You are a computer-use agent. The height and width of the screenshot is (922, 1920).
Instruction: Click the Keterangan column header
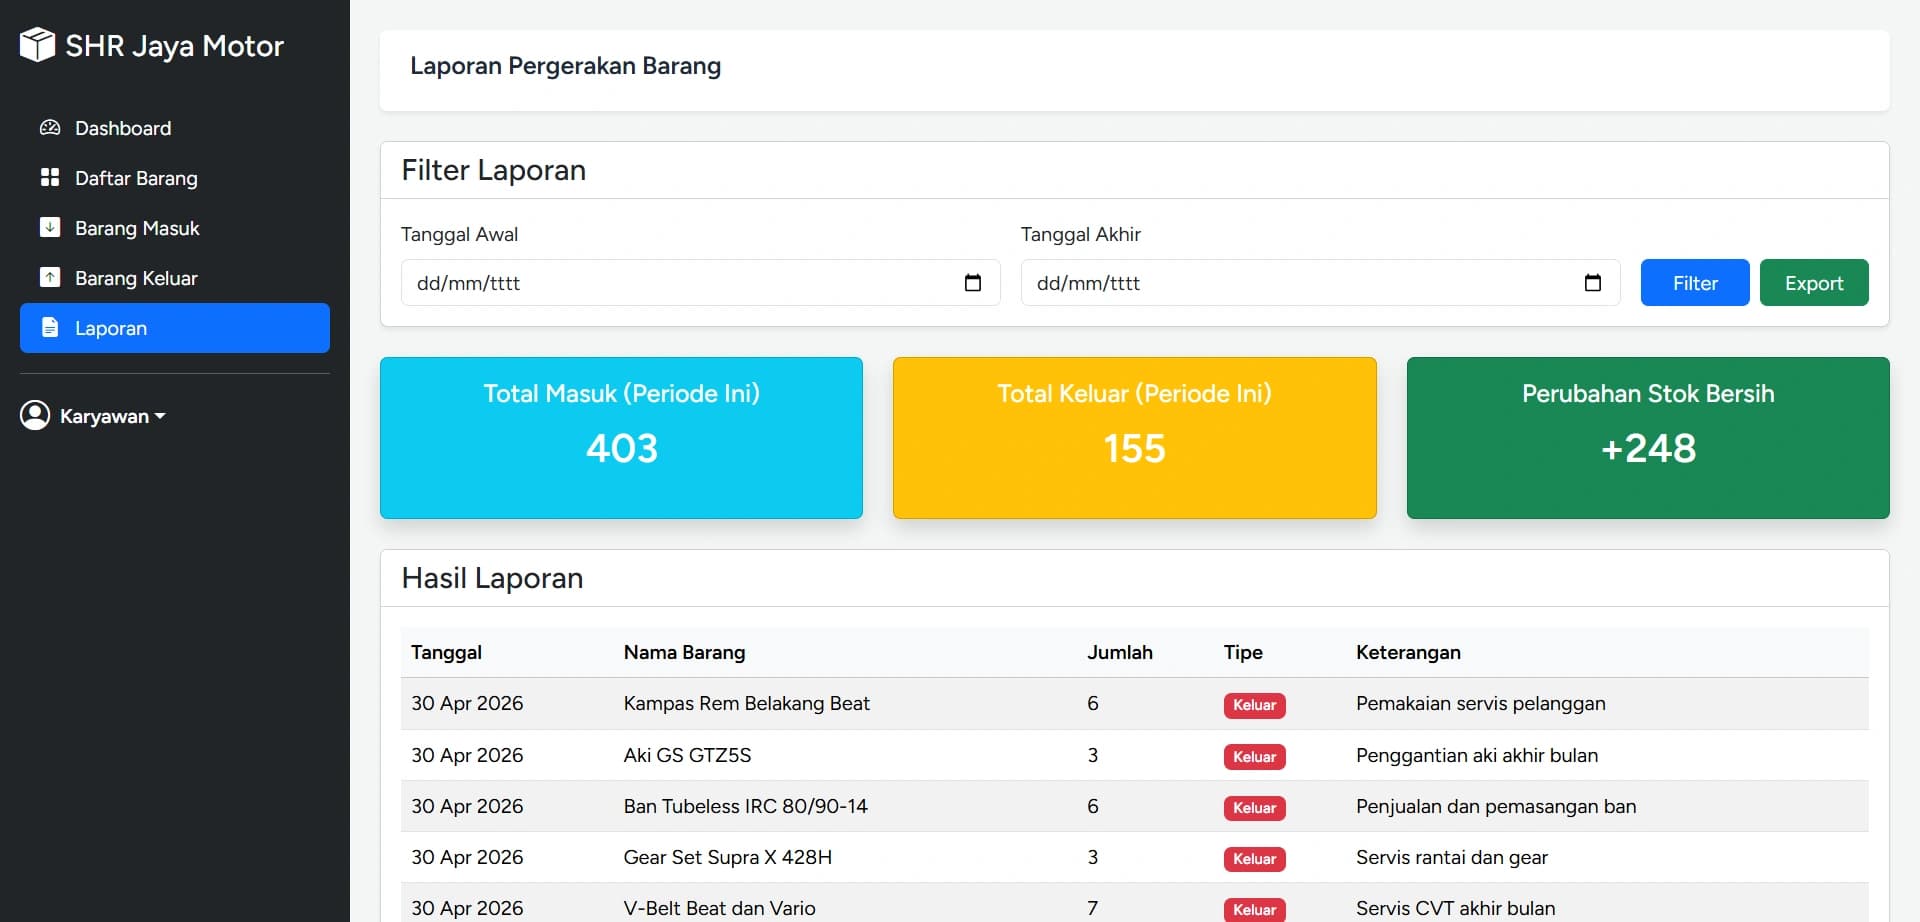tap(1408, 652)
